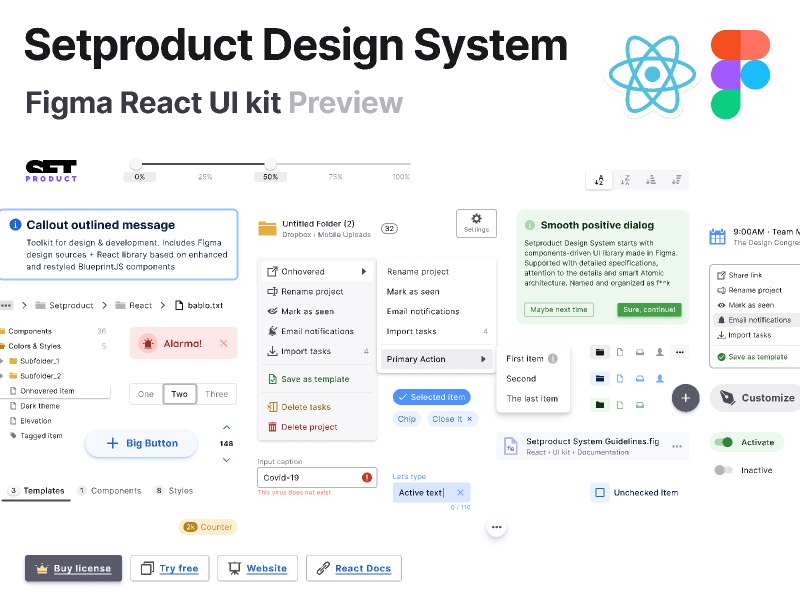Viewport: 800px width, 600px height.
Task: Clear the Active text field with X
Action: pyautogui.click(x=460, y=492)
